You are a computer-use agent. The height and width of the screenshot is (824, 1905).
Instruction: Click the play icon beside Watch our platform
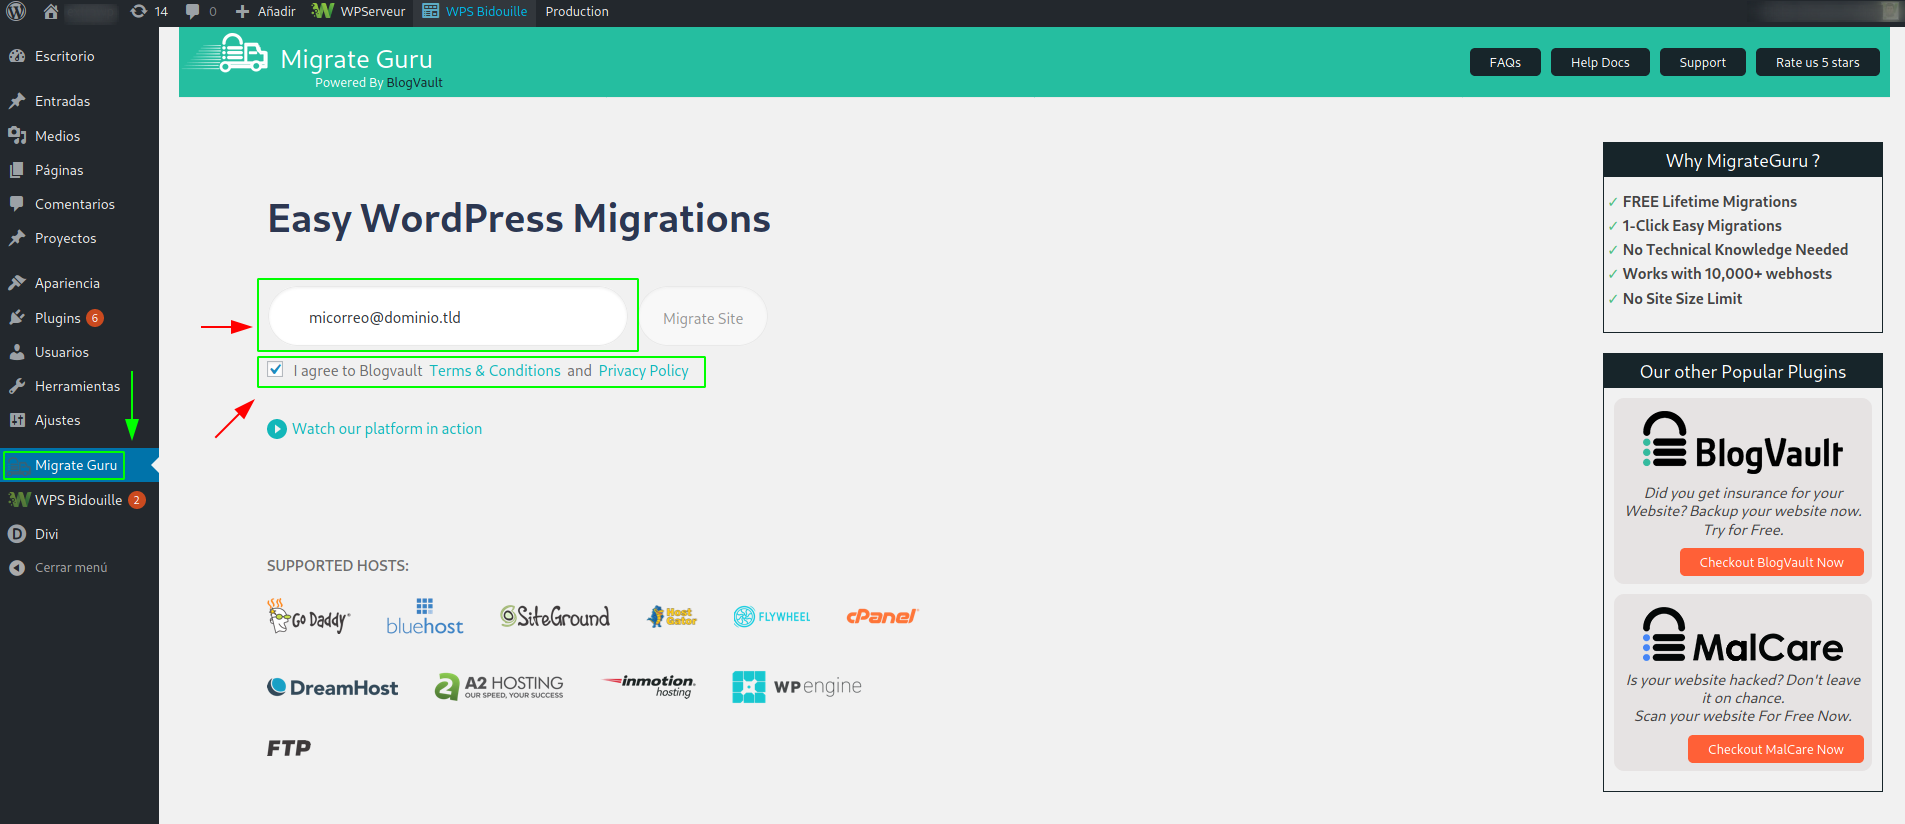pyautogui.click(x=277, y=429)
